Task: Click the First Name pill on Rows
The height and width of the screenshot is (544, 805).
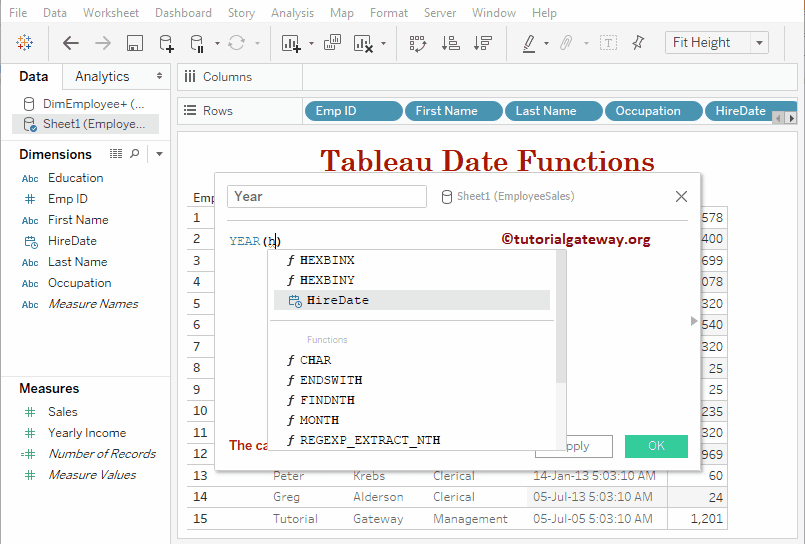Action: [x=453, y=111]
